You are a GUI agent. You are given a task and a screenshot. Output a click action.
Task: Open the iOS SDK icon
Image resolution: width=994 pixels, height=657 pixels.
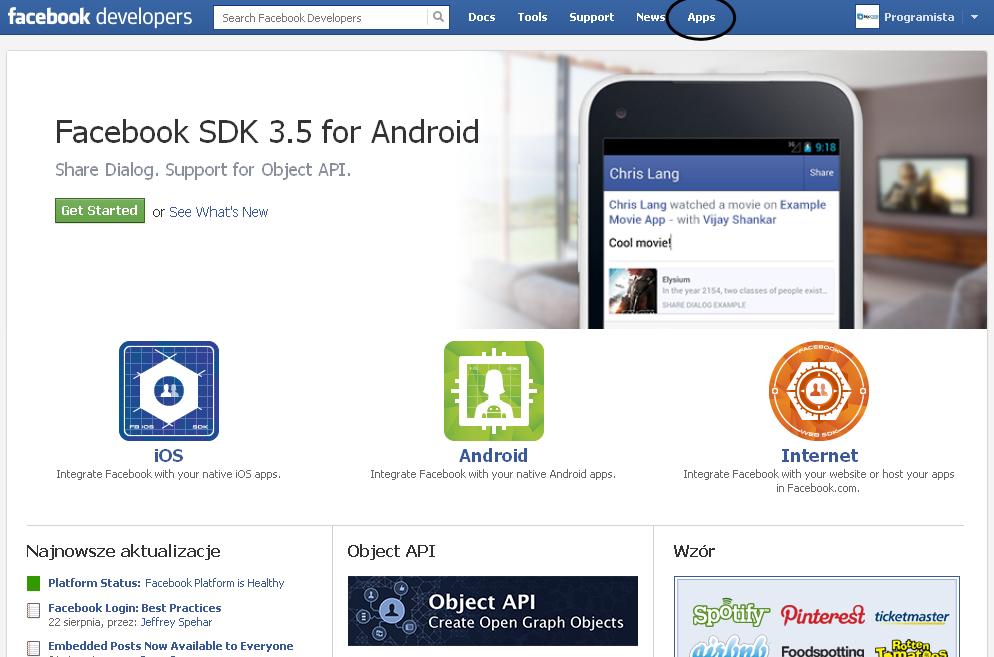(x=169, y=391)
